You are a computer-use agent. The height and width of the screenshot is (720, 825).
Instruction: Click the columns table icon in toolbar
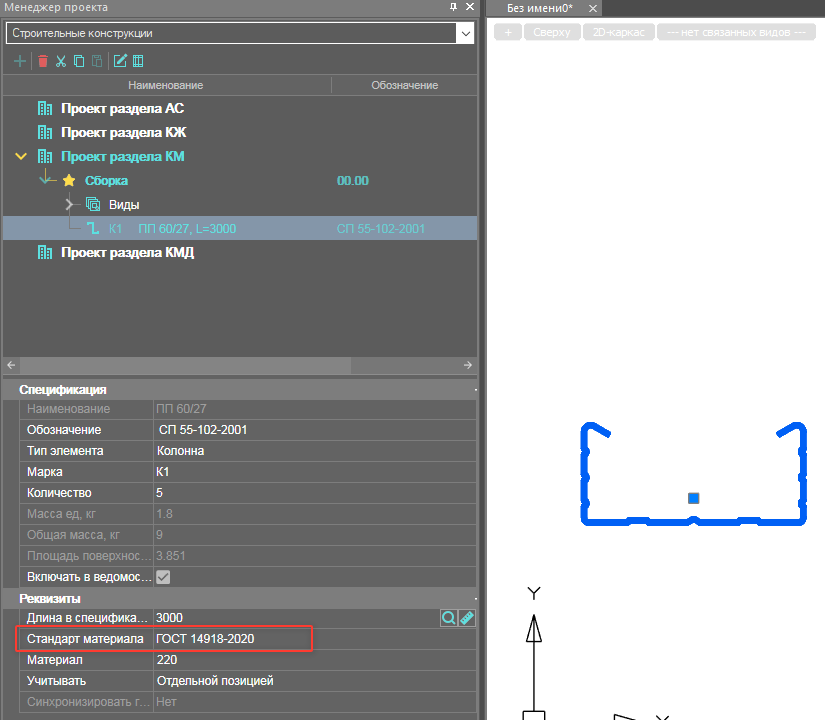click(x=138, y=61)
